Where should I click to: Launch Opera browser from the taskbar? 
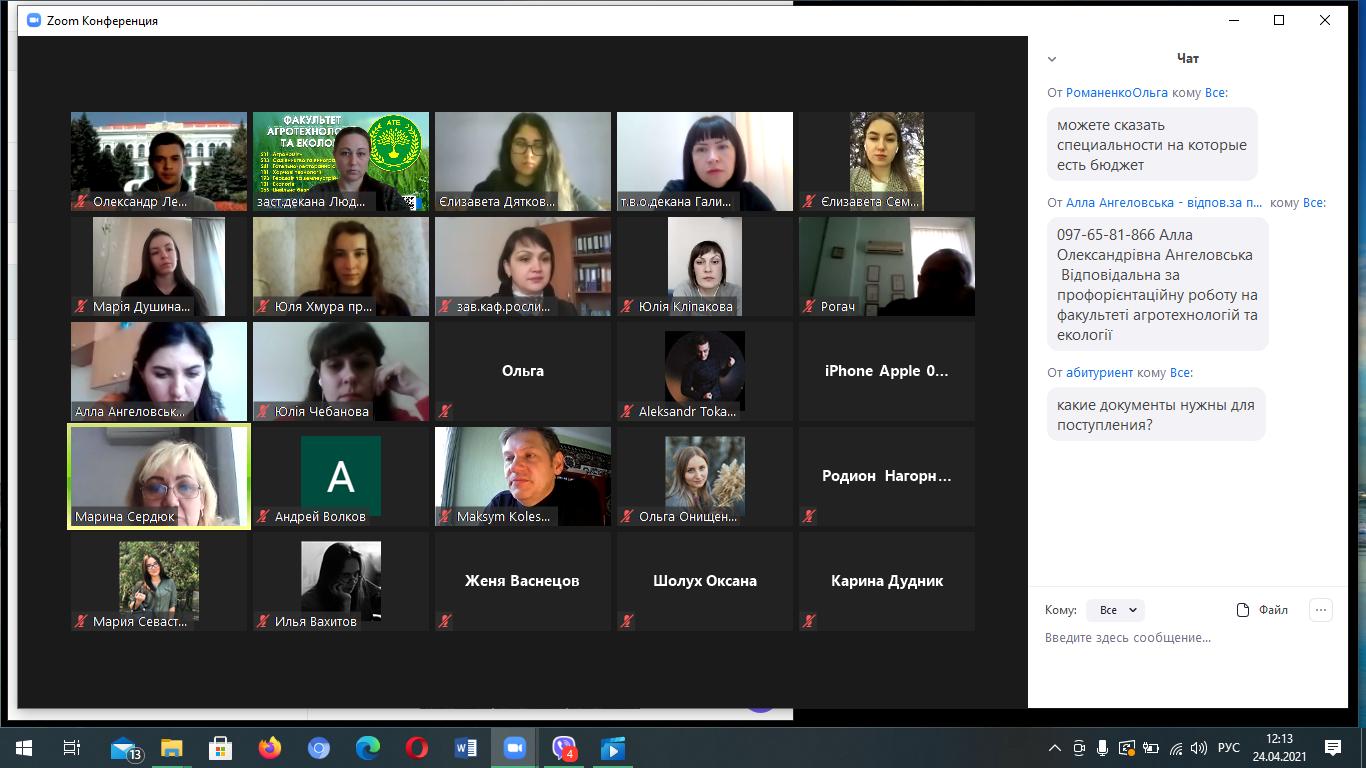point(417,748)
